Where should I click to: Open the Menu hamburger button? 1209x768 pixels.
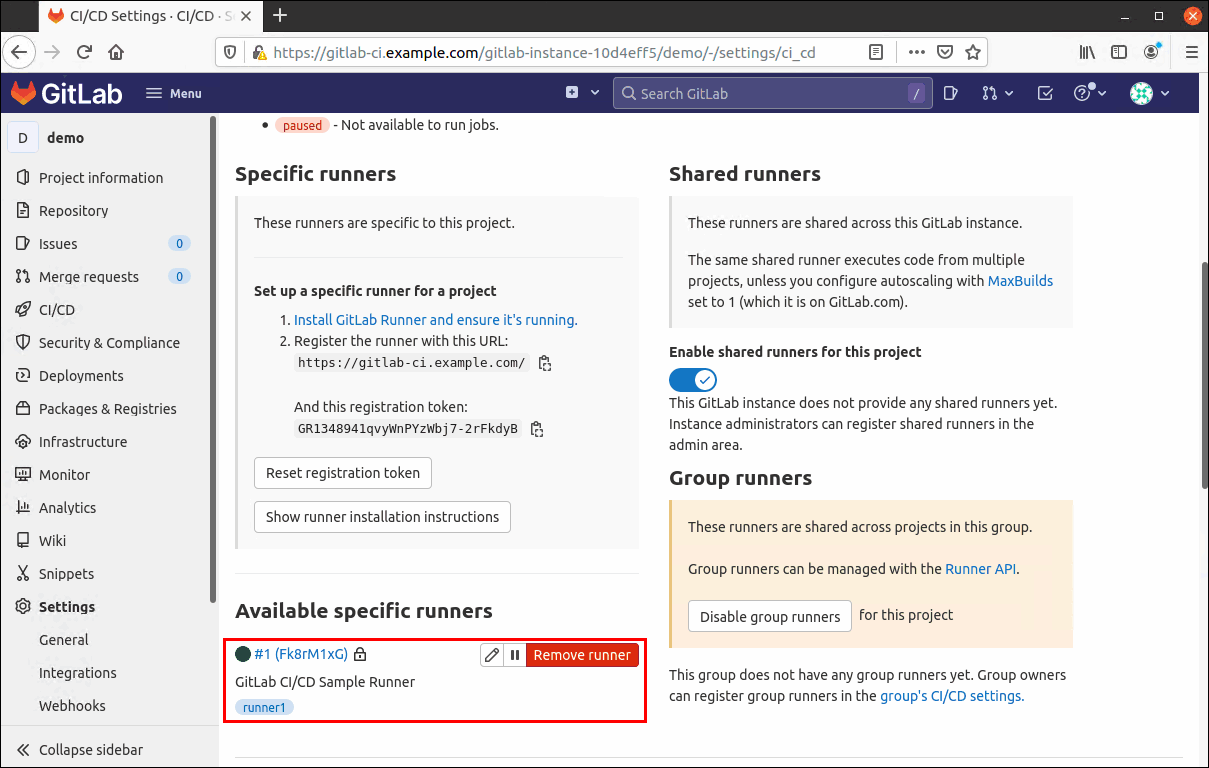pos(174,93)
